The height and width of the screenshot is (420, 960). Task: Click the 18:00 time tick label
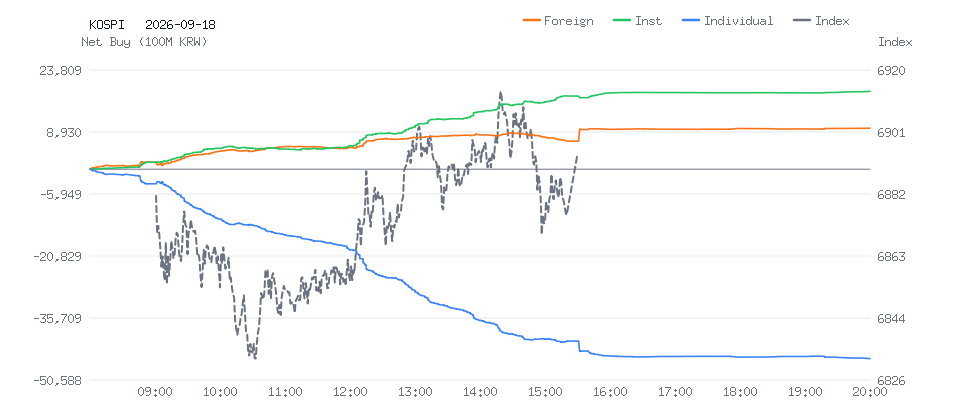tap(739, 392)
